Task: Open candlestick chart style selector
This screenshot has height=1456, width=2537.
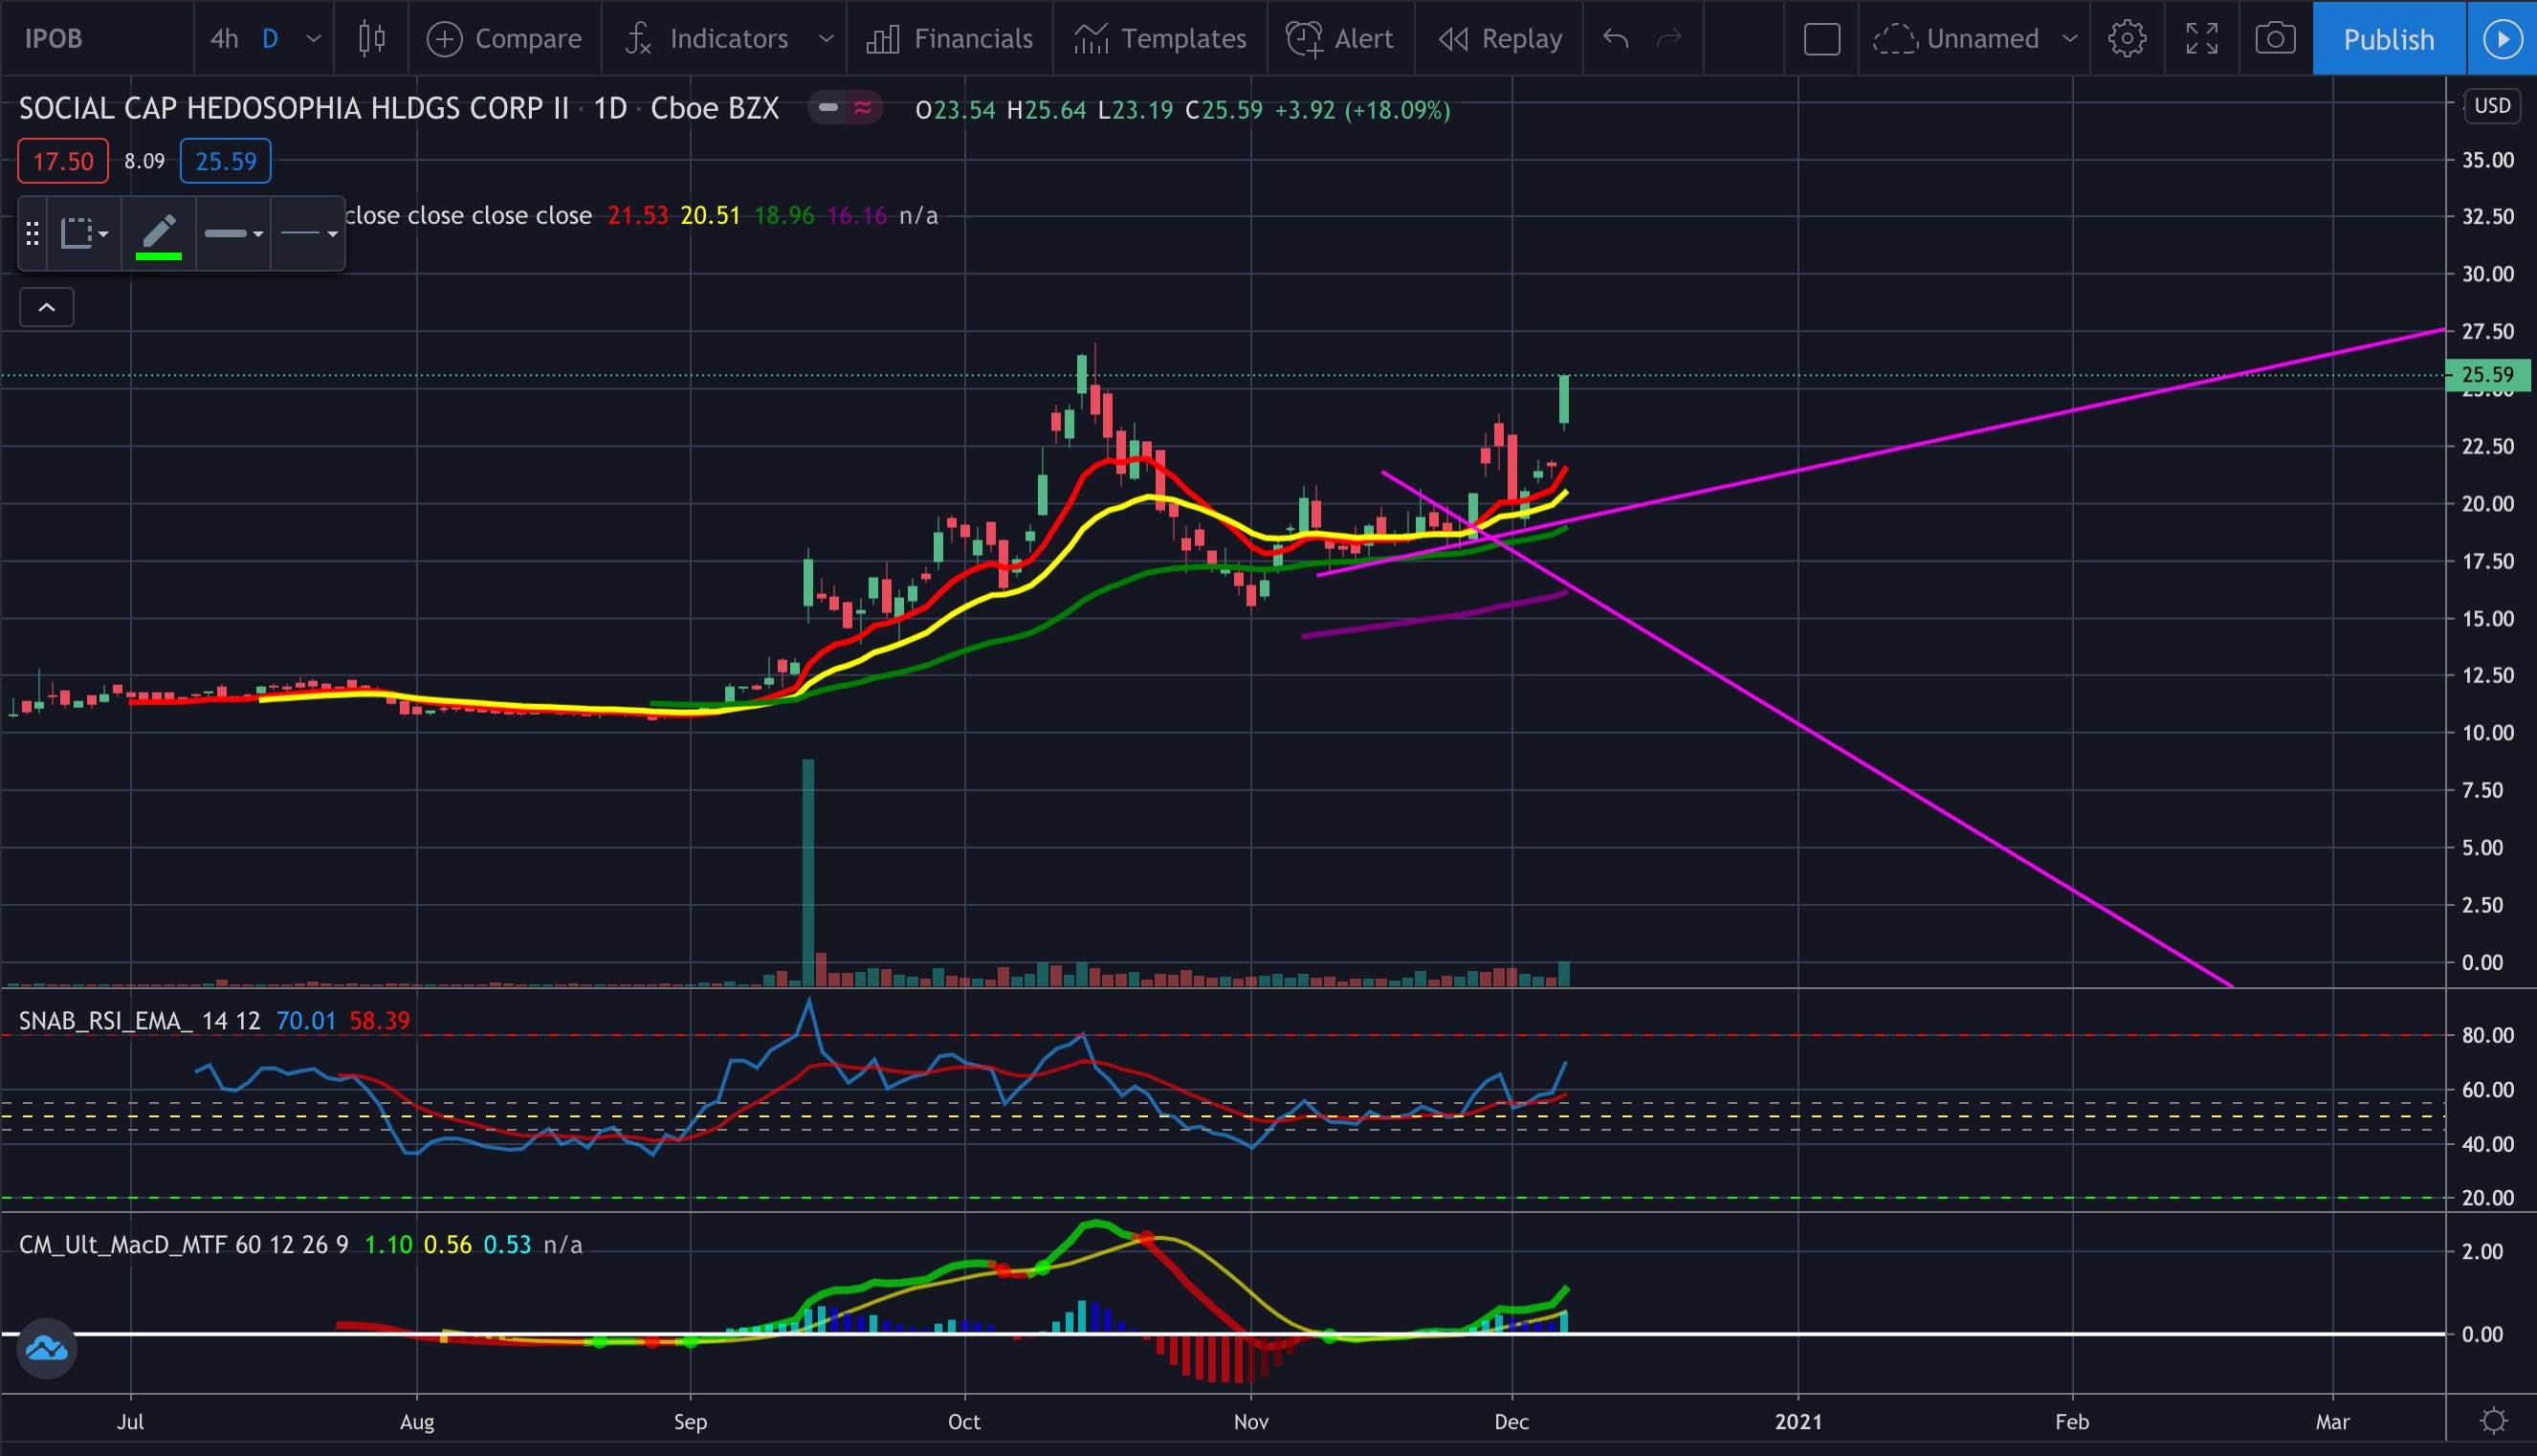Action: pyautogui.click(x=371, y=39)
